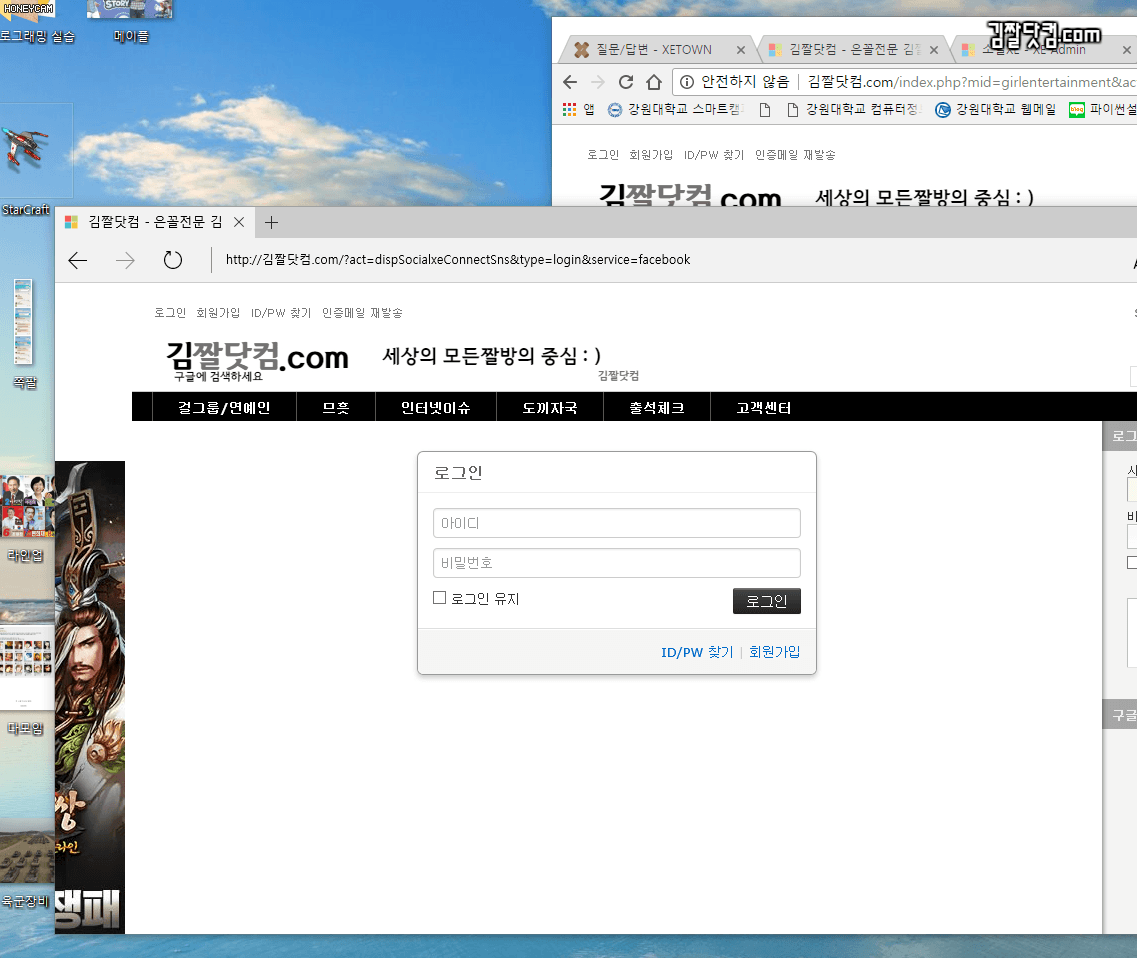Screen dimensions: 1137x958
Task: Enable the 로그인 유지 checkbox
Action: pyautogui.click(x=439, y=598)
